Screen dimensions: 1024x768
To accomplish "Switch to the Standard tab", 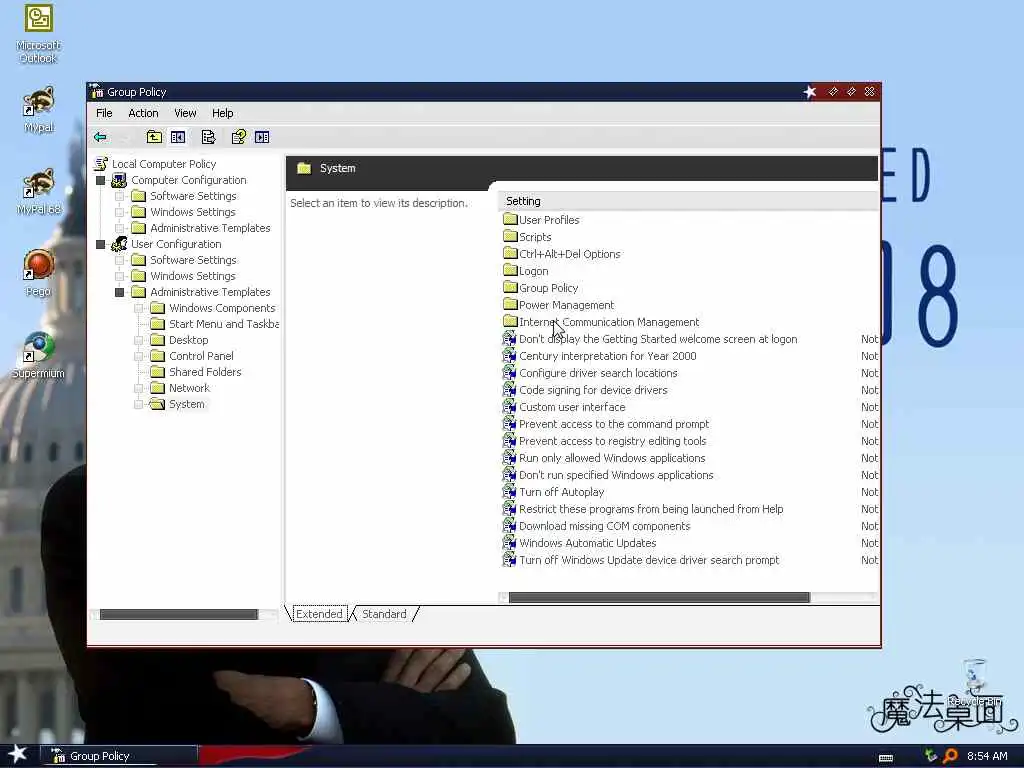I will tap(384, 614).
